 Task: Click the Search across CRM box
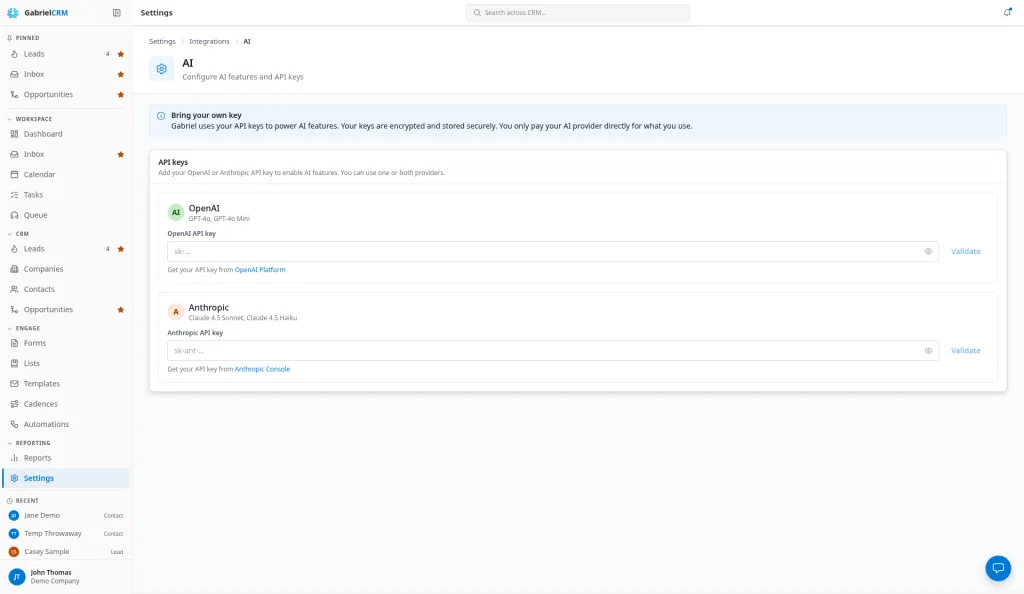coord(577,12)
